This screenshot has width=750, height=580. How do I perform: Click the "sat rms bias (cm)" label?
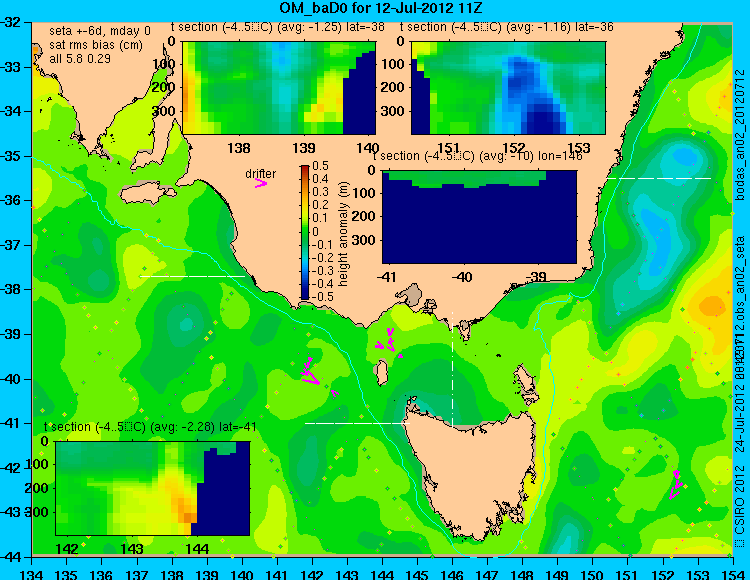click(96, 45)
